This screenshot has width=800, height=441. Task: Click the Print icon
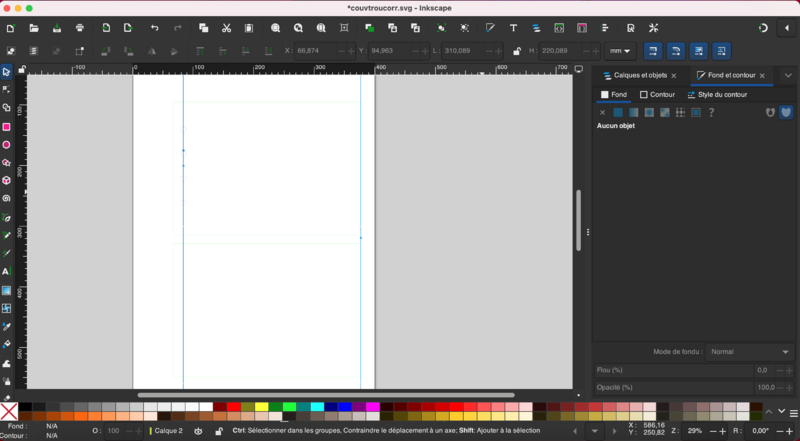point(80,28)
